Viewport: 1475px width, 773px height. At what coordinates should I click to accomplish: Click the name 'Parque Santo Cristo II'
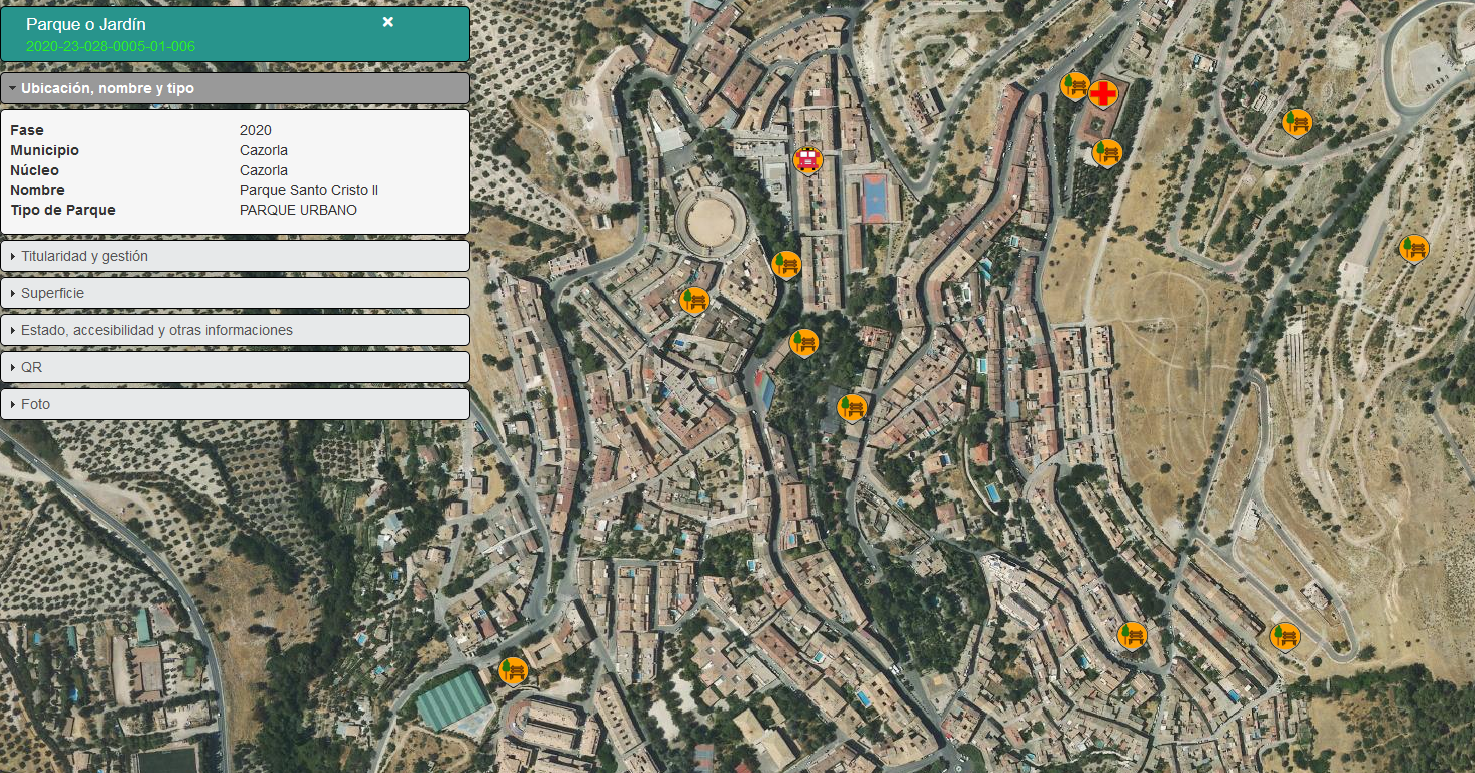tap(309, 190)
